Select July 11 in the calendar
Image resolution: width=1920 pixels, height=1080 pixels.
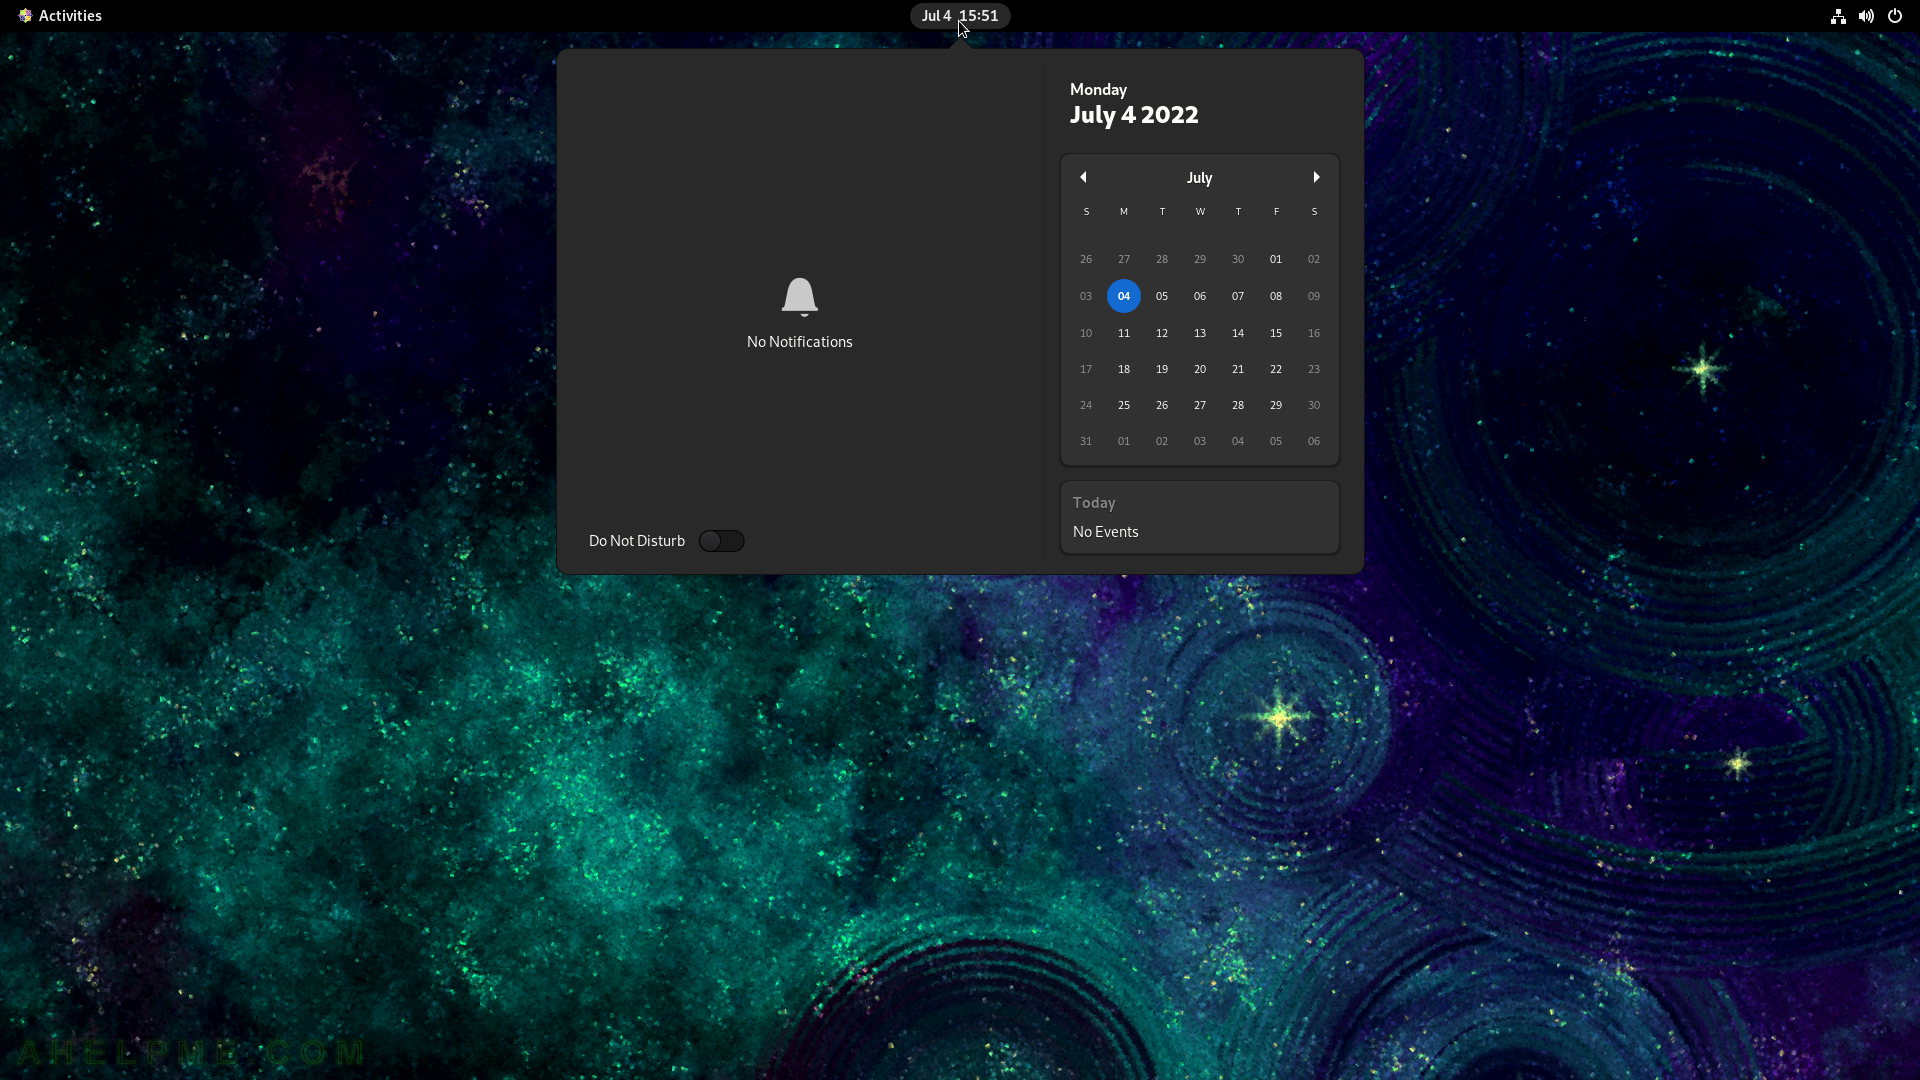[1124, 333]
